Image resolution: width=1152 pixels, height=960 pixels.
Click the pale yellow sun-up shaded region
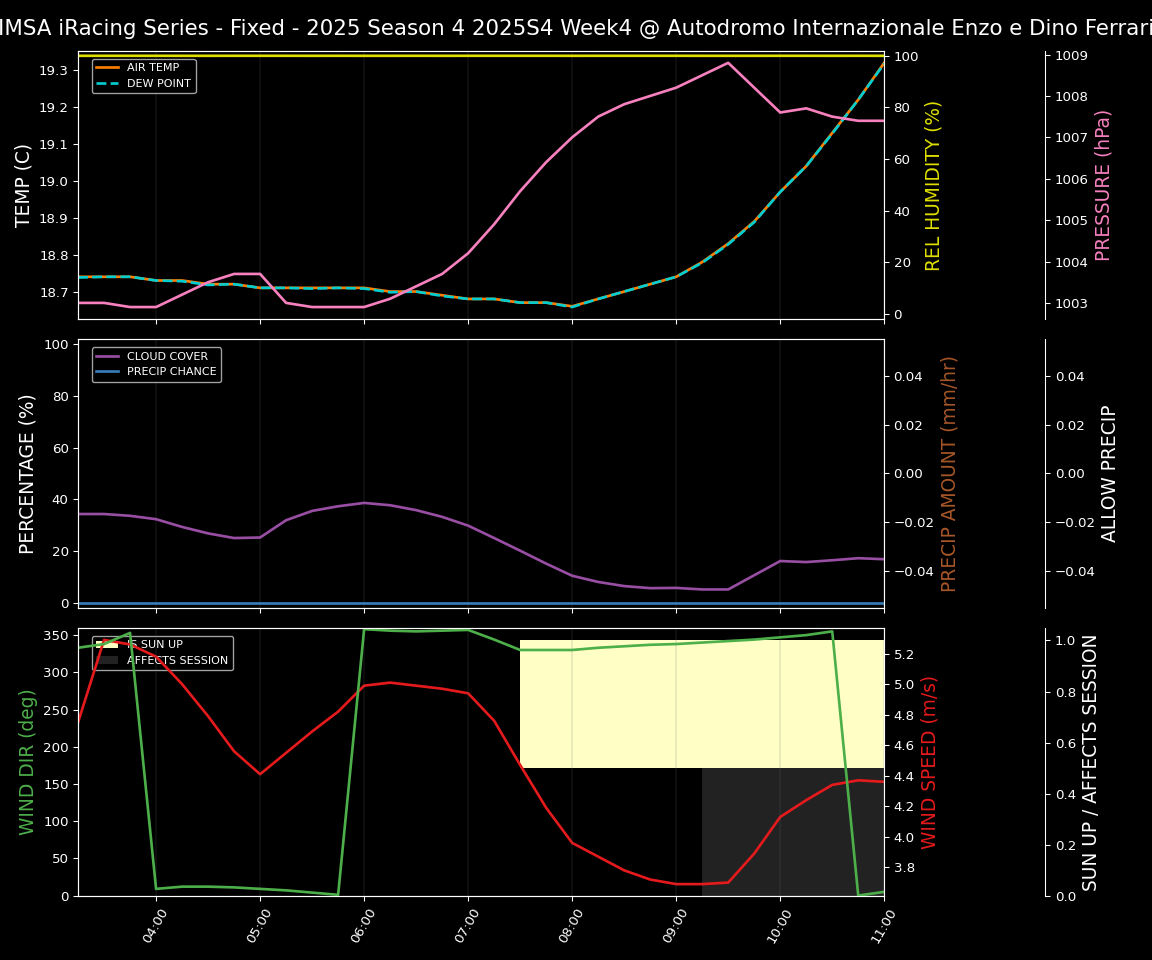[x=700, y=704]
